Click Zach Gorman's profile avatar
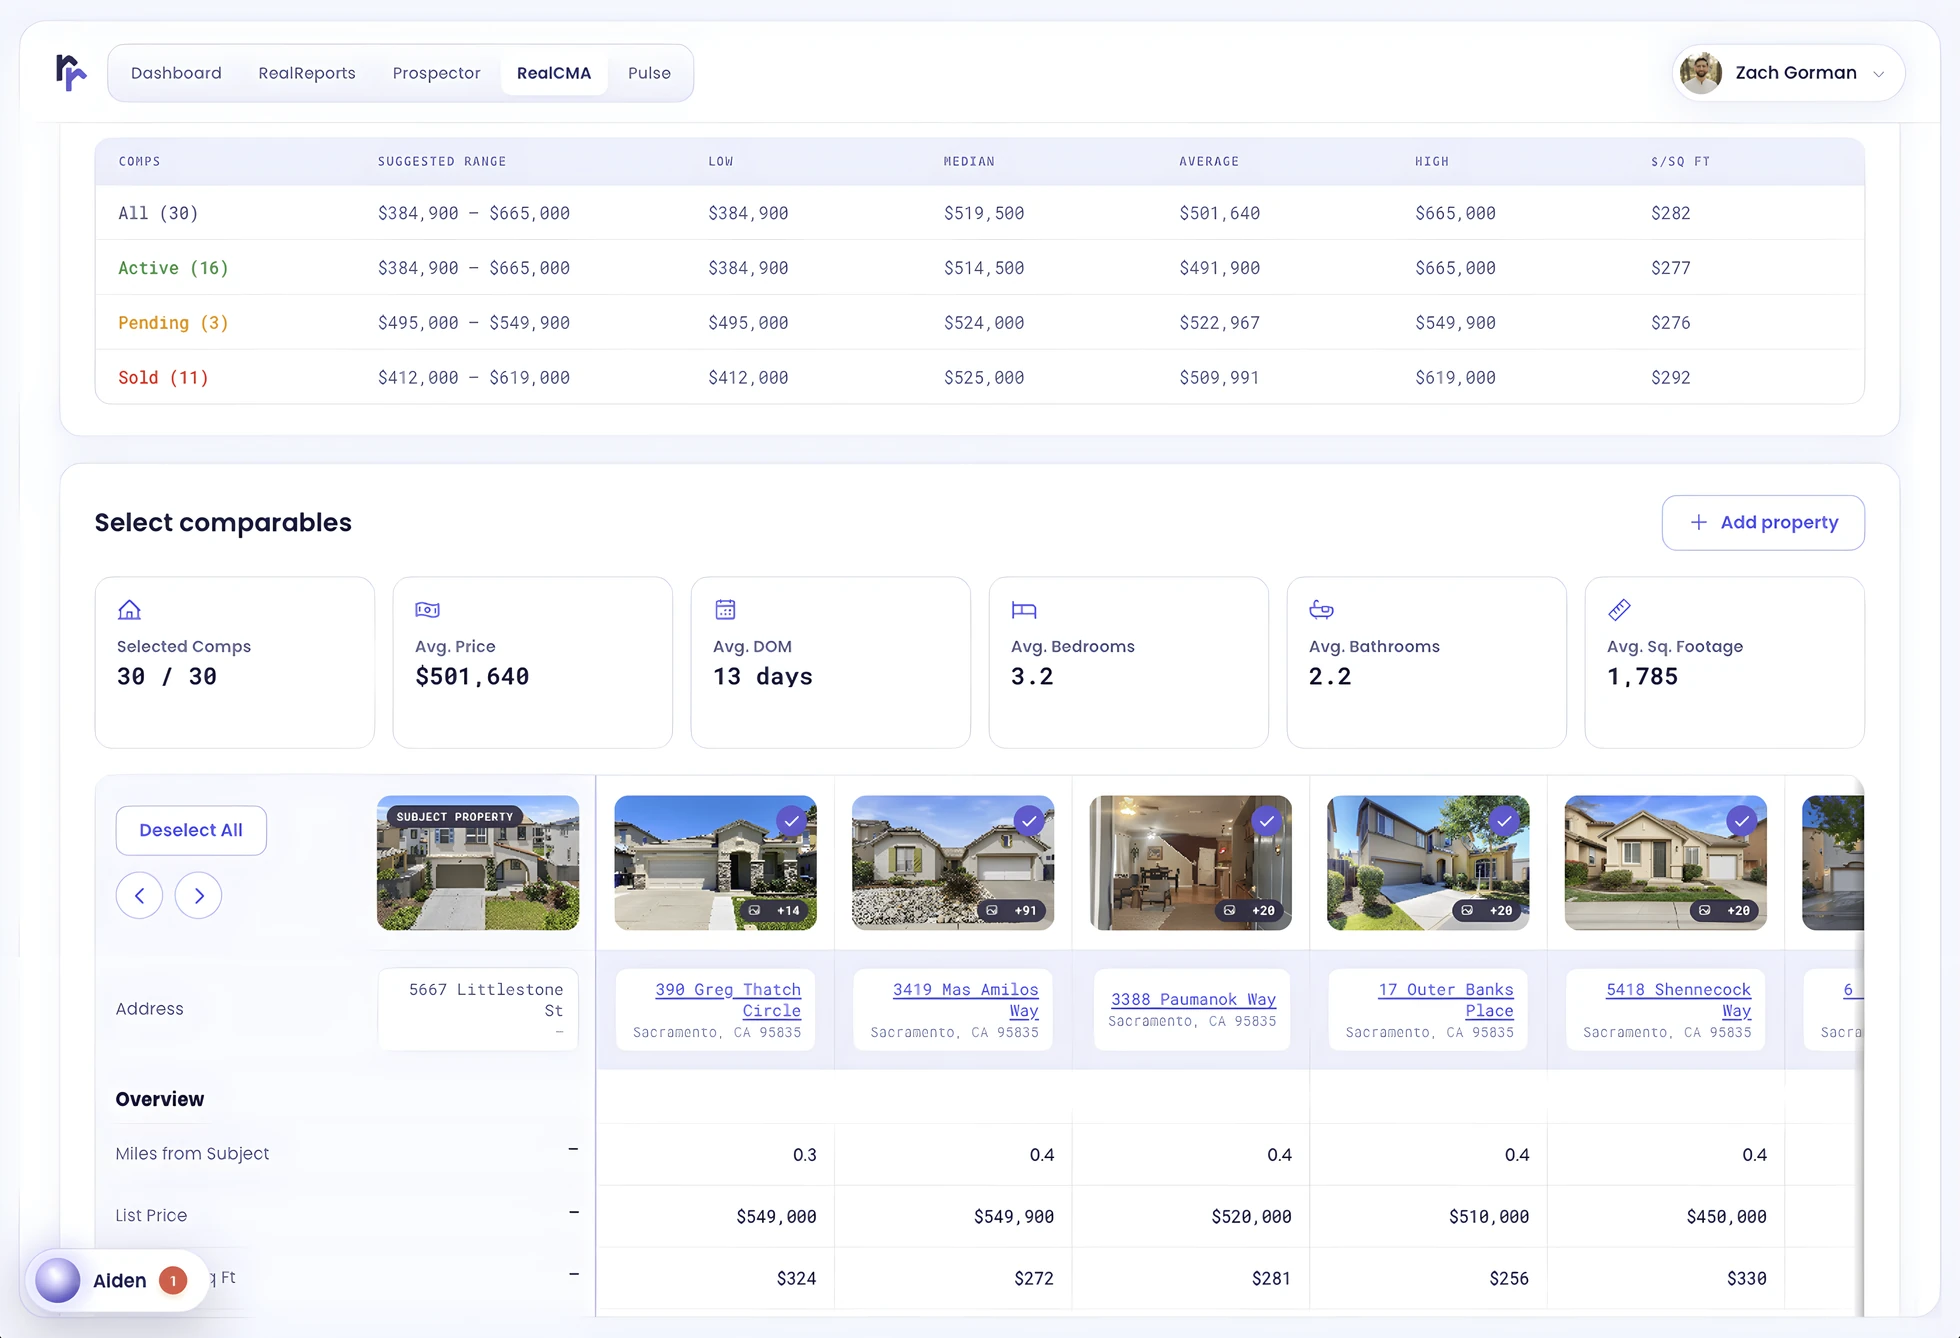 point(1701,73)
